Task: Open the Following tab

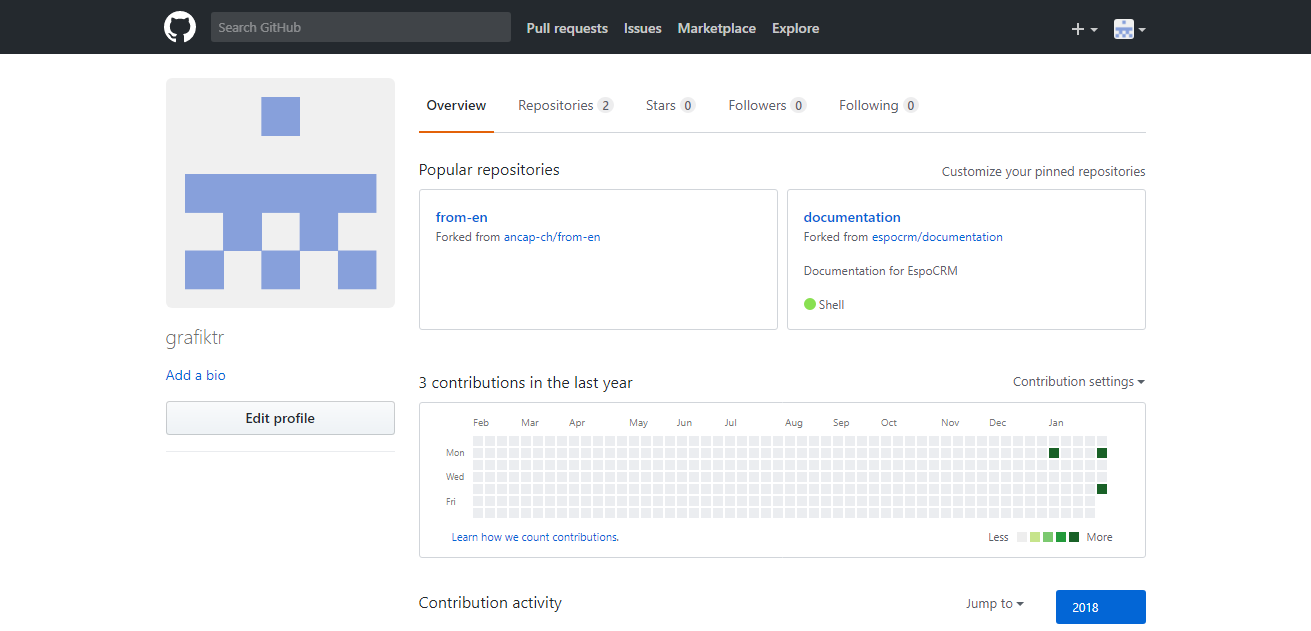Action: tap(878, 105)
